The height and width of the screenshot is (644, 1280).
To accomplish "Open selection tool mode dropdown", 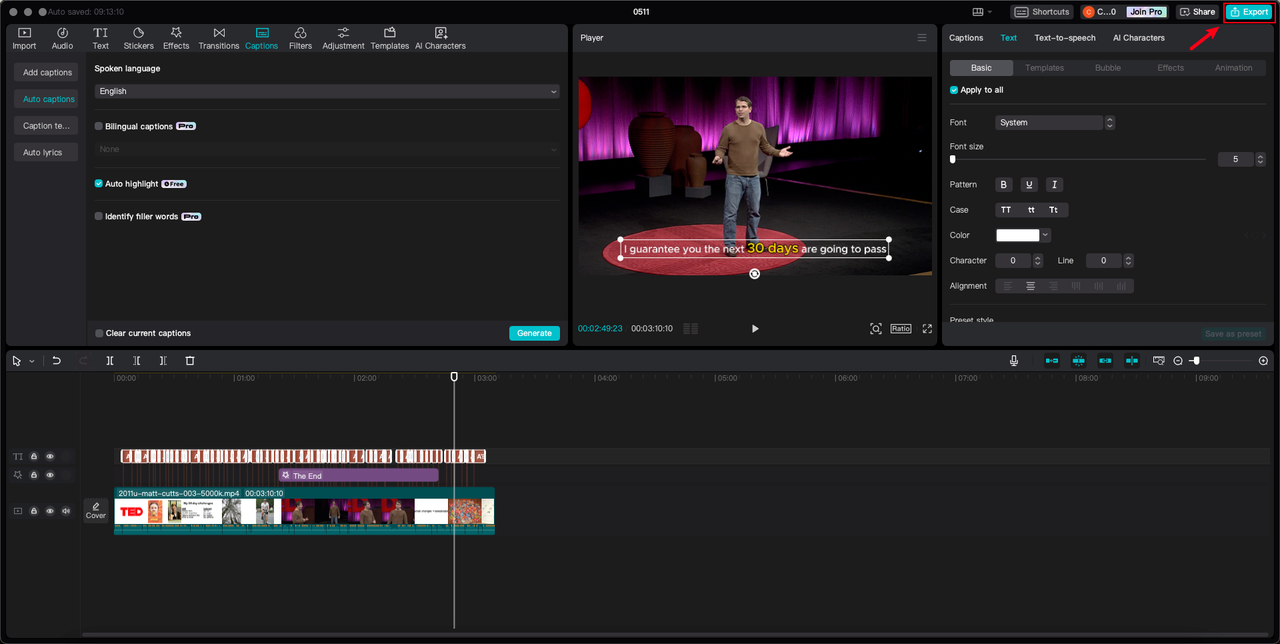I will click(32, 361).
